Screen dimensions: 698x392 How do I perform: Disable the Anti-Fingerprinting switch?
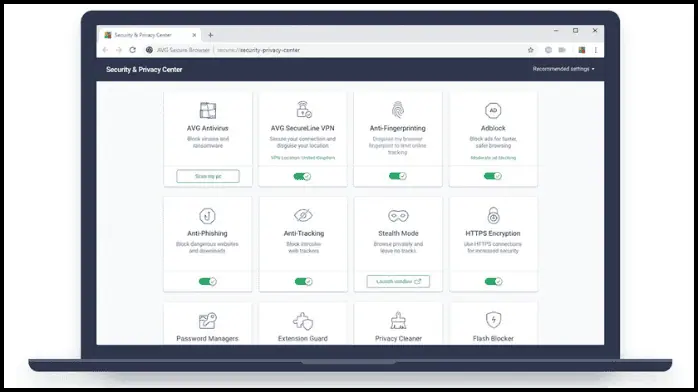(x=398, y=176)
